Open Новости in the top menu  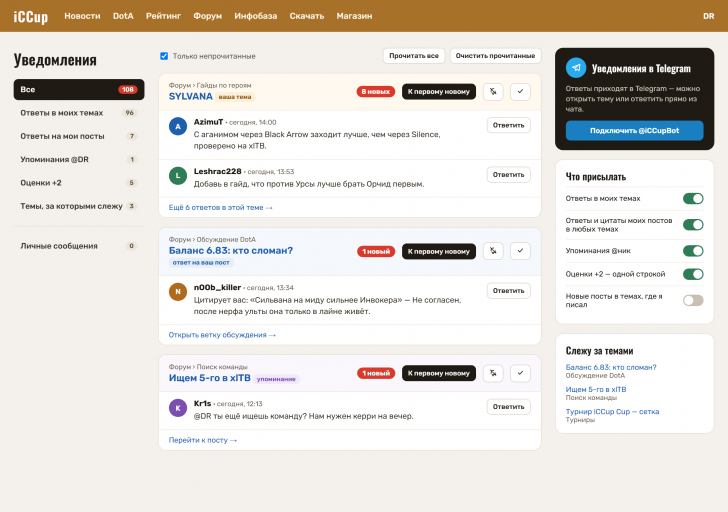(x=82, y=16)
